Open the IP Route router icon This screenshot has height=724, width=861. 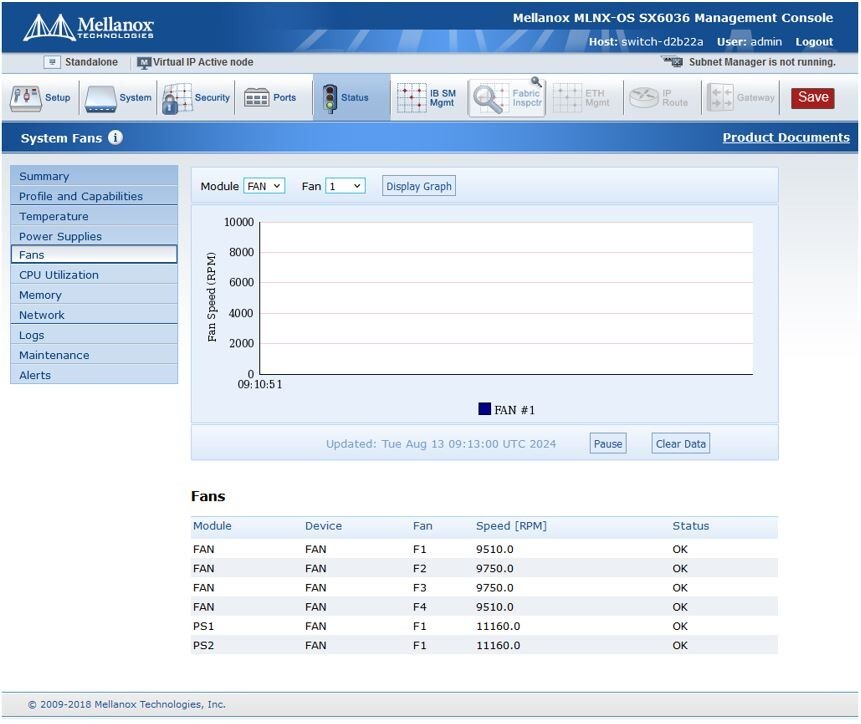point(644,98)
